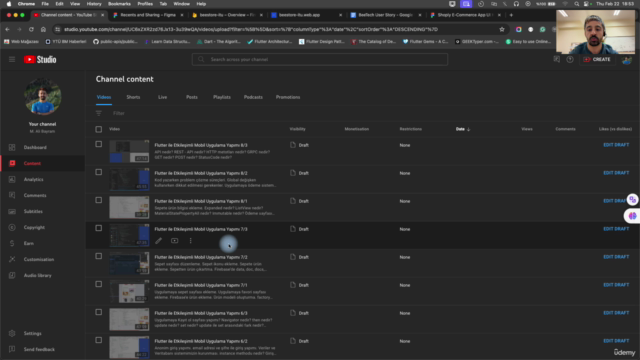Image resolution: width=640 pixels, height=360 pixels.
Task: Switch to the Promotions tab
Action: click(288, 97)
